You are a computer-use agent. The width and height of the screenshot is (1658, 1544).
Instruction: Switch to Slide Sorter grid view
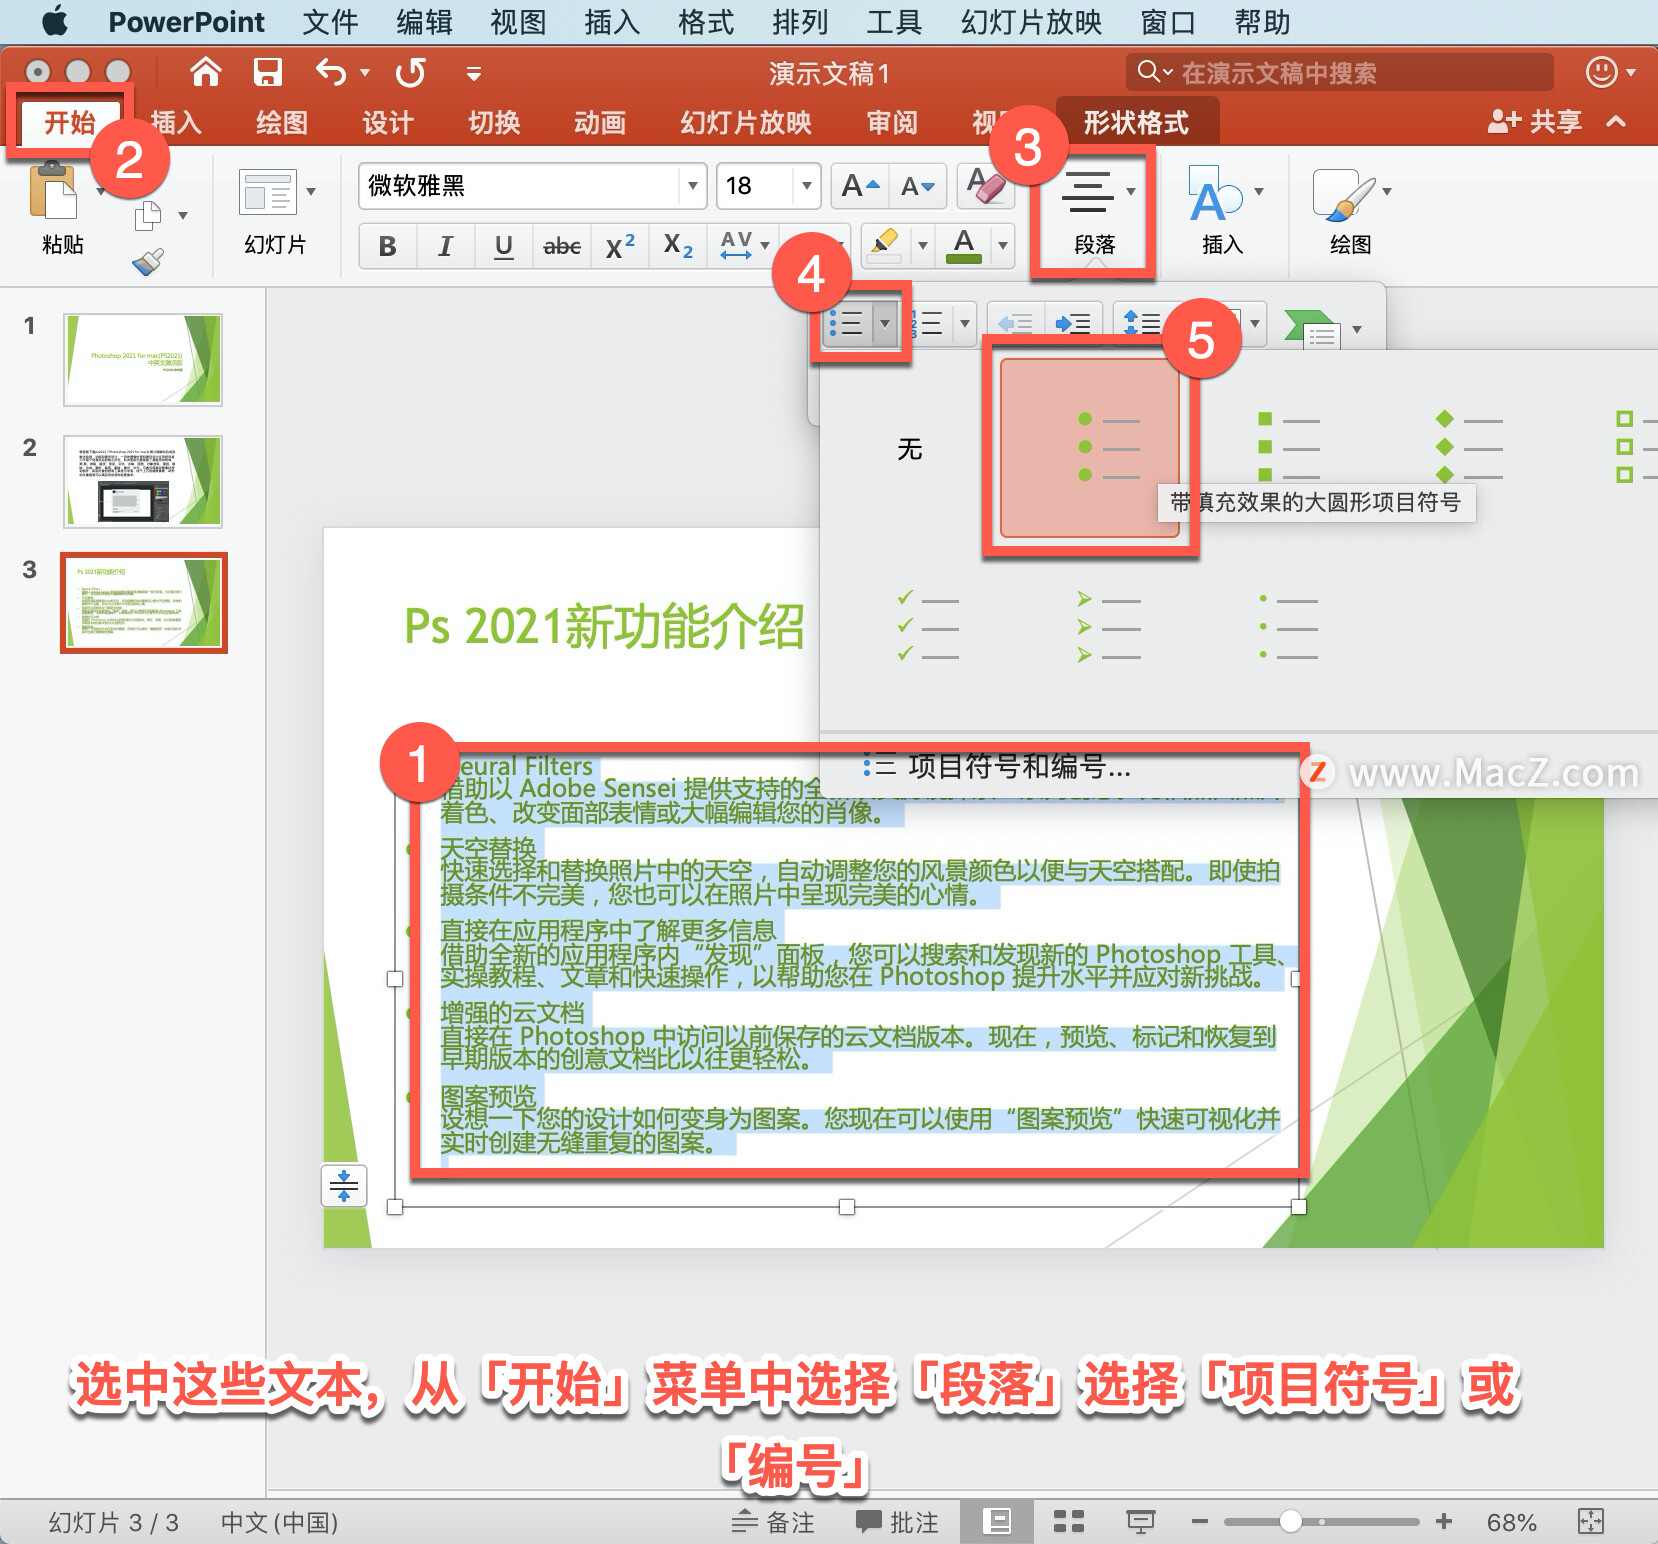pos(1069,1521)
